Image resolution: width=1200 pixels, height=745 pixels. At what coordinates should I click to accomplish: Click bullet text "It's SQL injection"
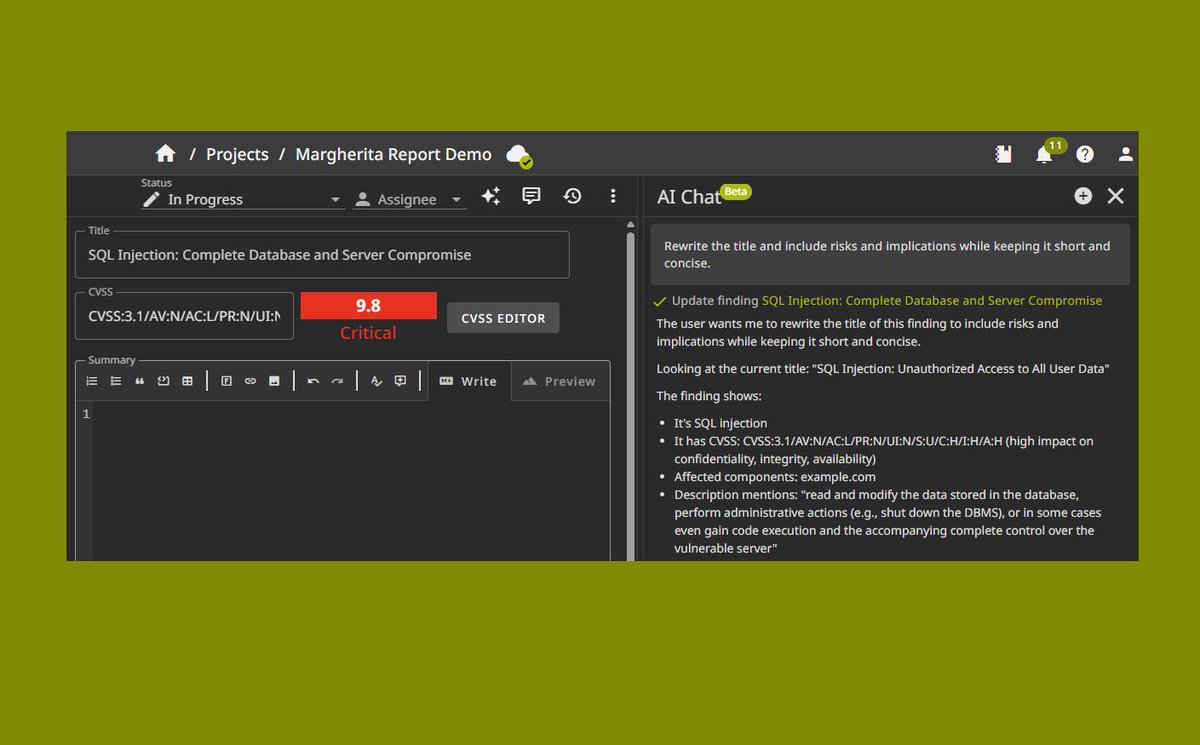[x=721, y=423]
